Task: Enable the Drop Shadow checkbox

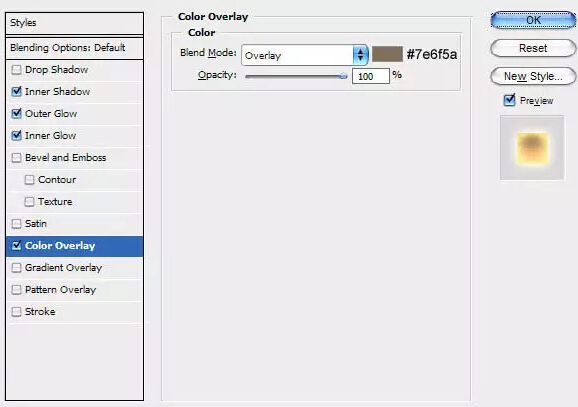Action: [x=16, y=70]
